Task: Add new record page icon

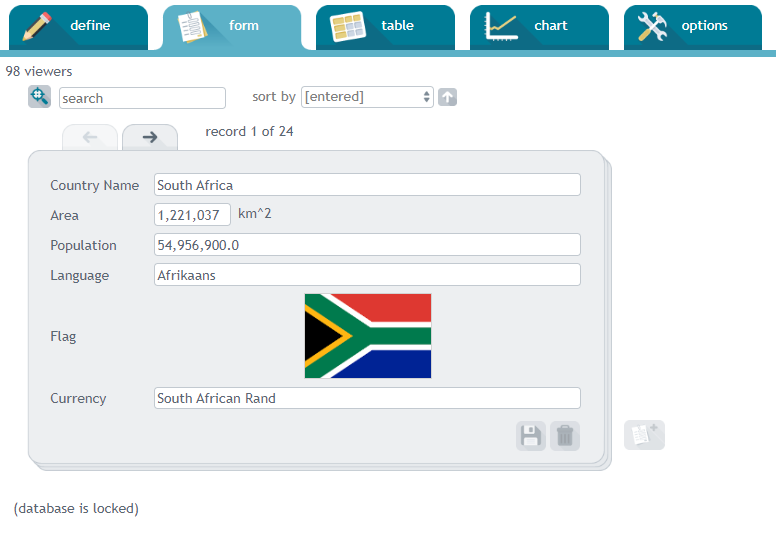Action: pos(644,435)
